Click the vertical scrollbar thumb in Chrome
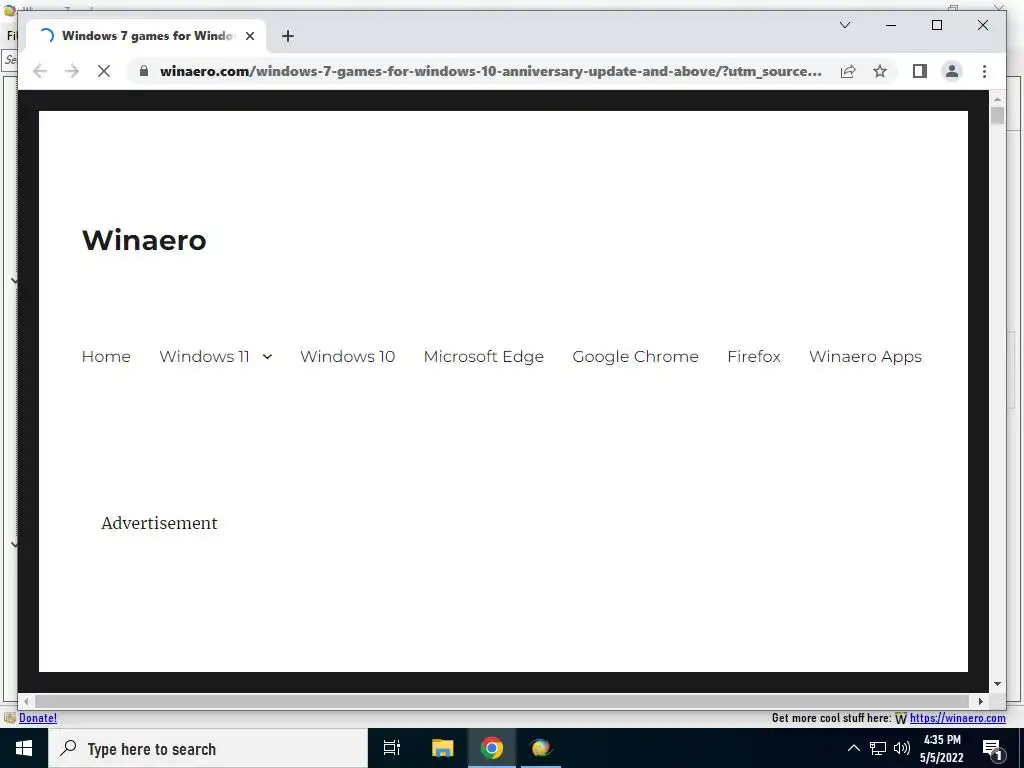The image size is (1024, 768). click(x=997, y=116)
